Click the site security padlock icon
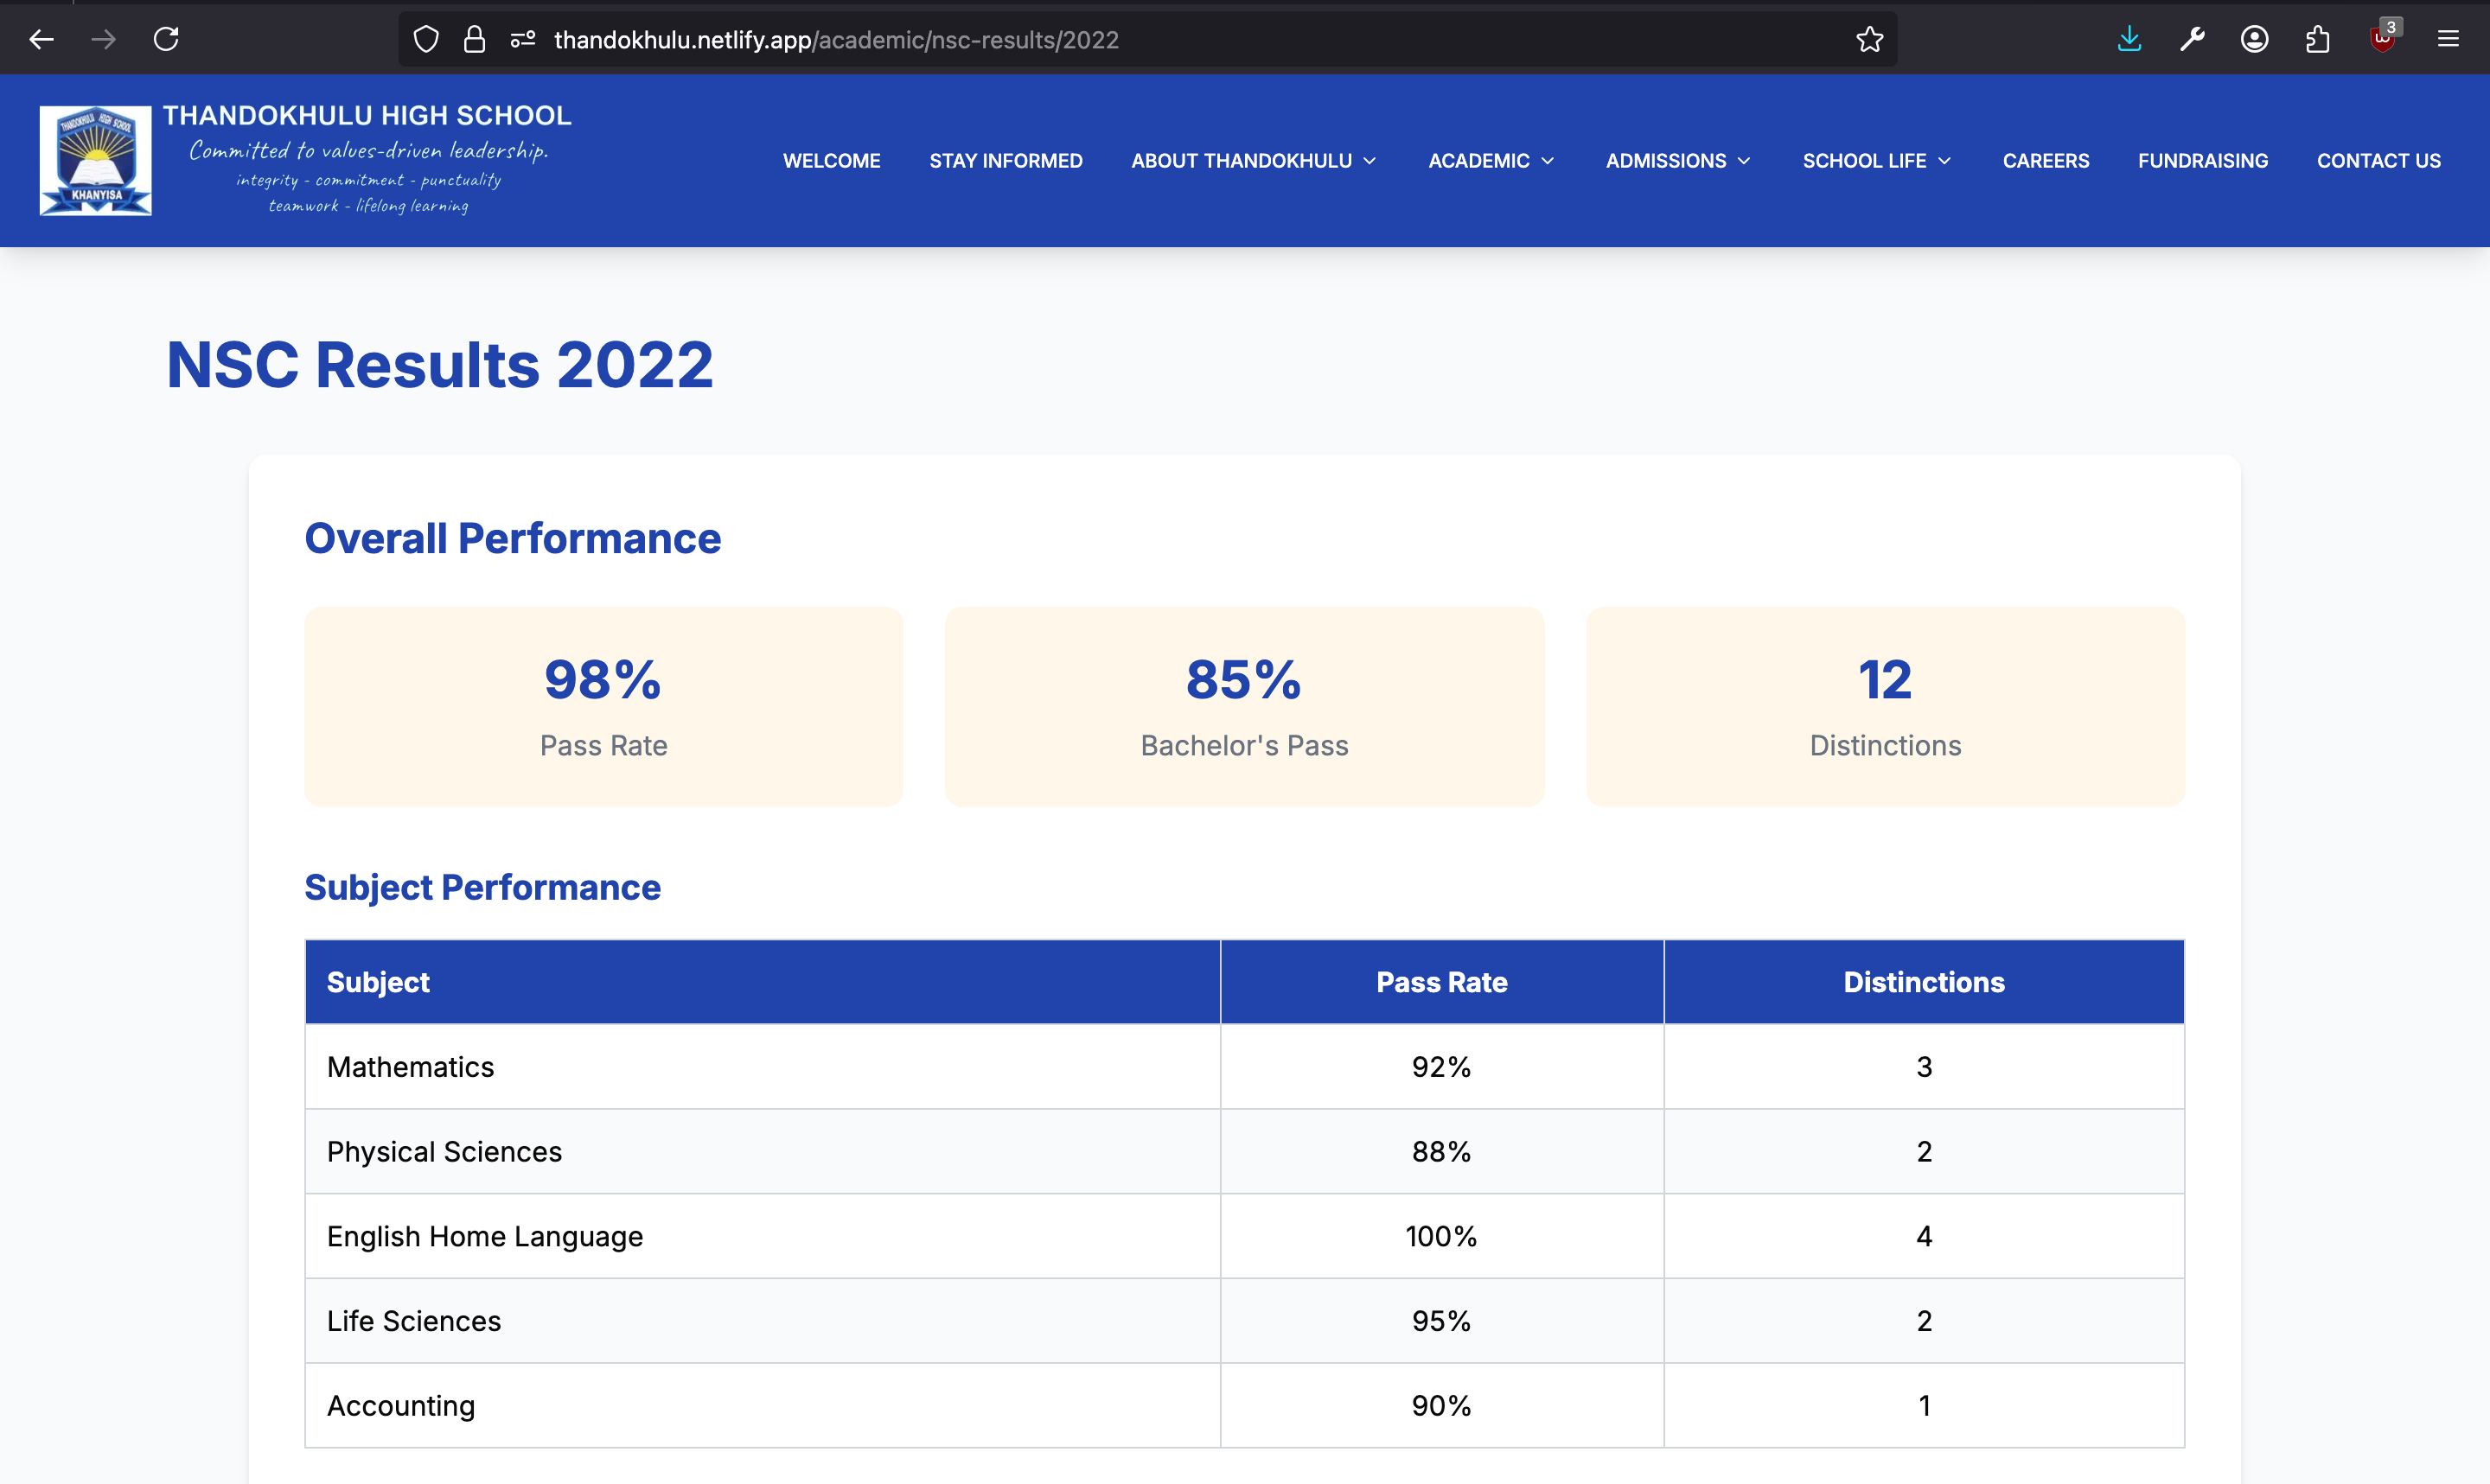Viewport: 2490px width, 1484px height. pos(474,39)
